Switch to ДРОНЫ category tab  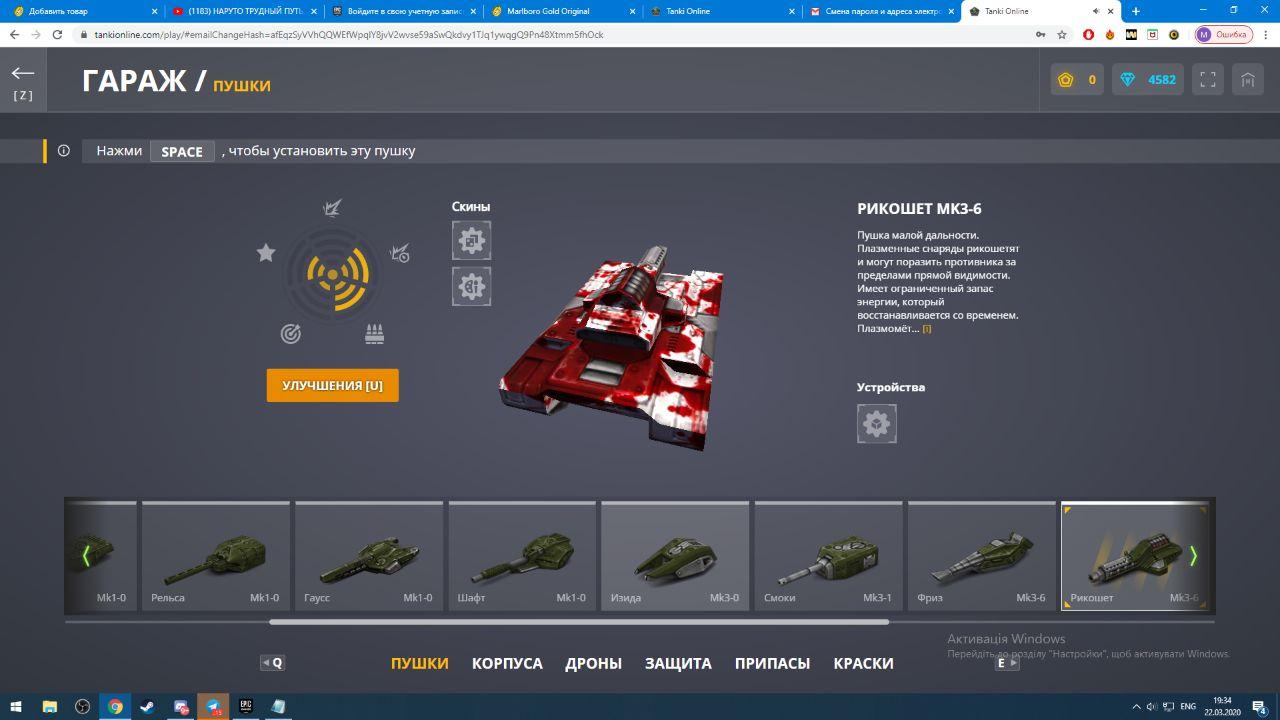pyautogui.click(x=593, y=663)
